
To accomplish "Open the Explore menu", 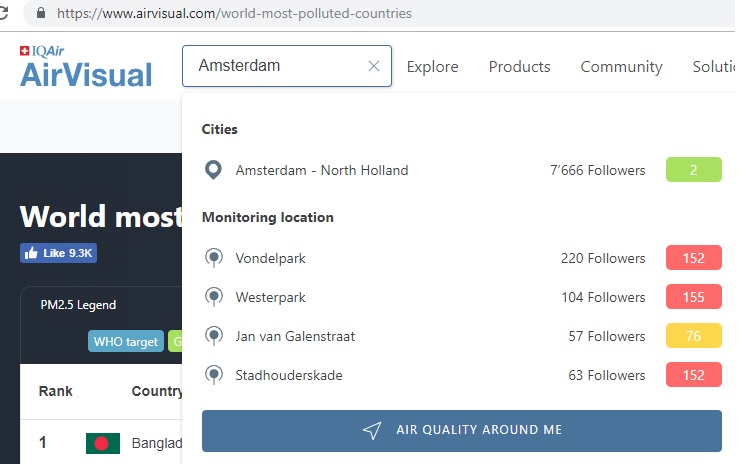I will pos(432,67).
